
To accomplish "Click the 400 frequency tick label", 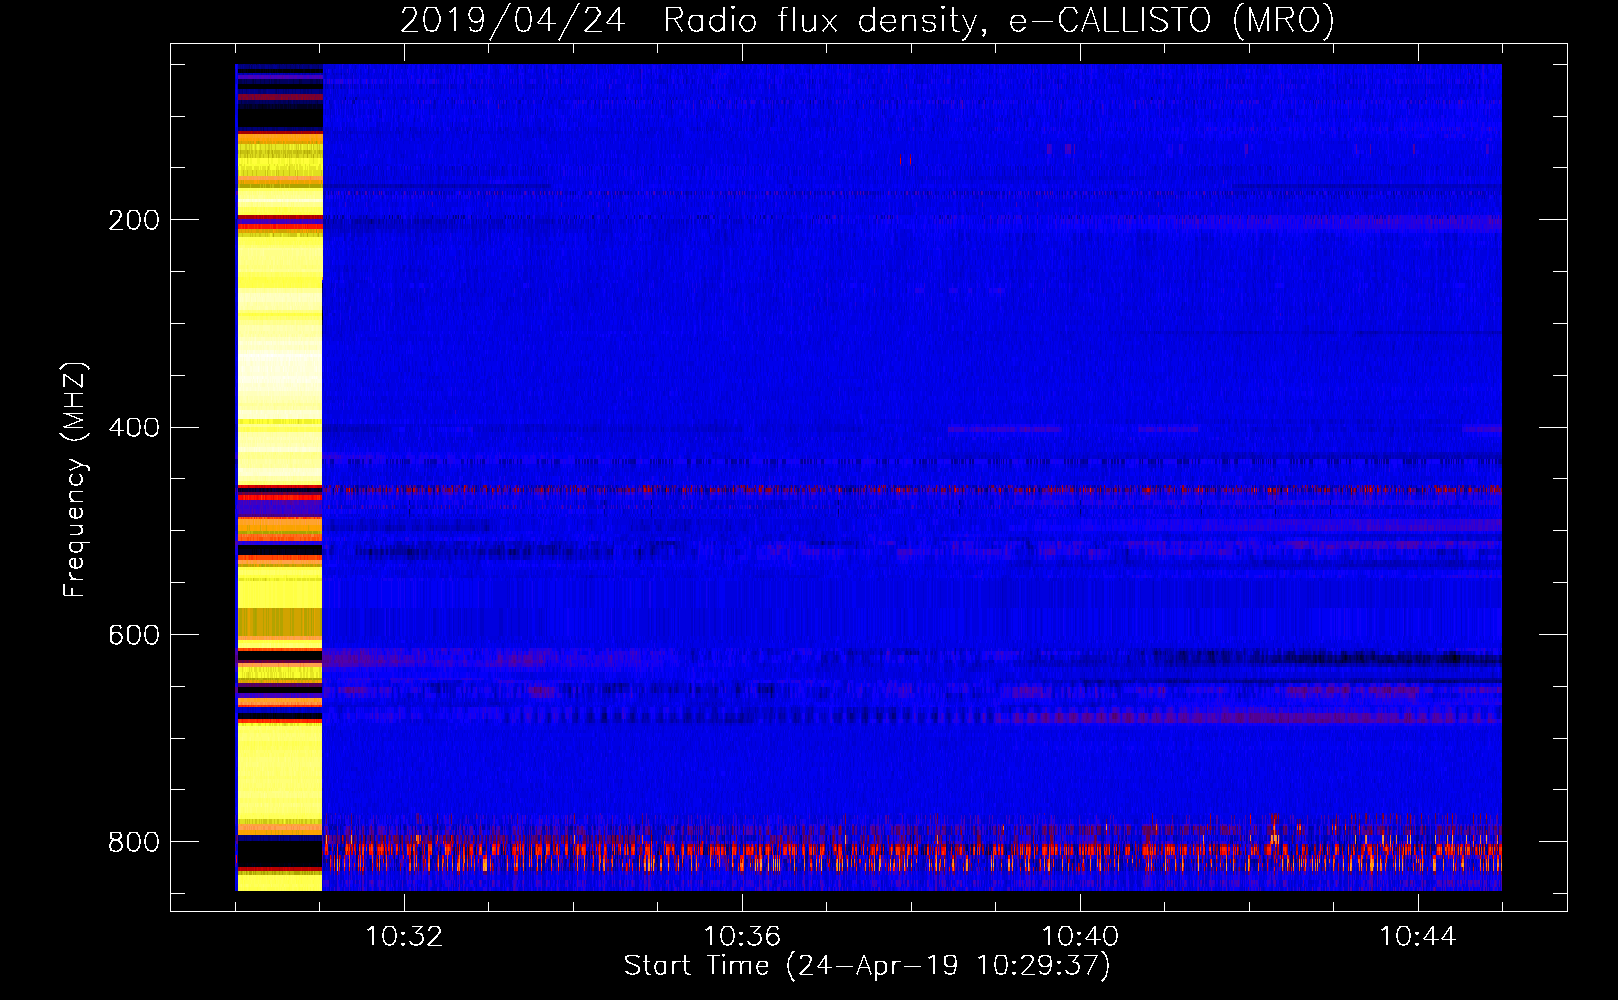I will pos(134,428).
